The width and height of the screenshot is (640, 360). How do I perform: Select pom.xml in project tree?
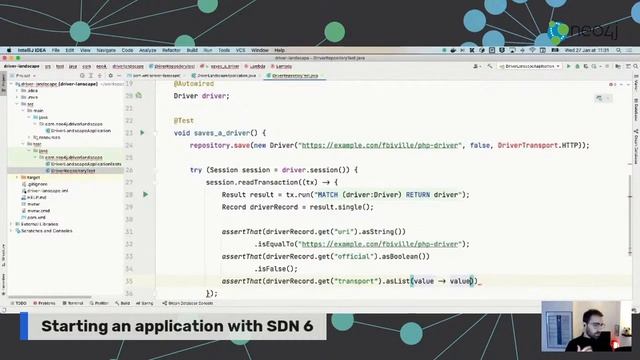click(x=33, y=218)
